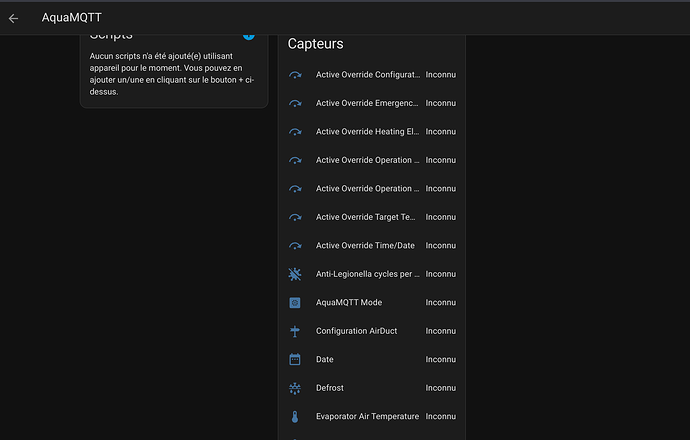690x440 pixels.
Task: Click the Inconnu value for Evaporator Air Temperature
Action: 440,416
